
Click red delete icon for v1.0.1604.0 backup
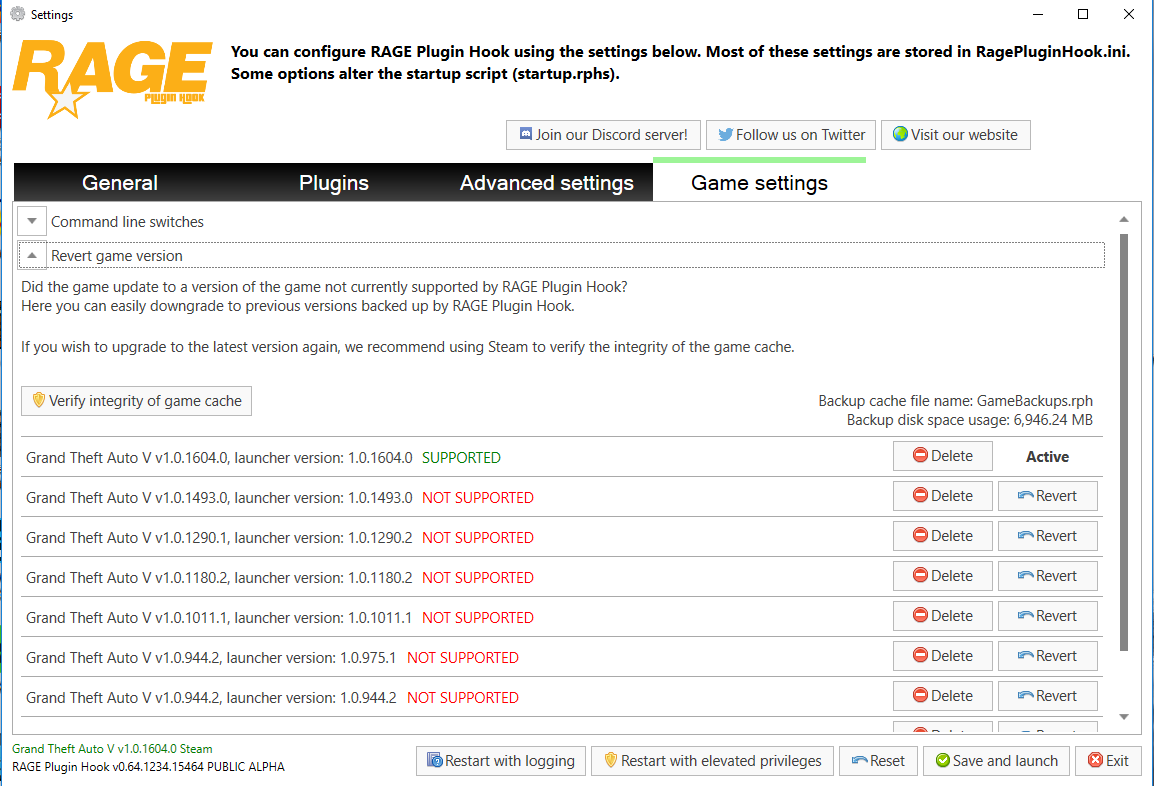tap(920, 455)
